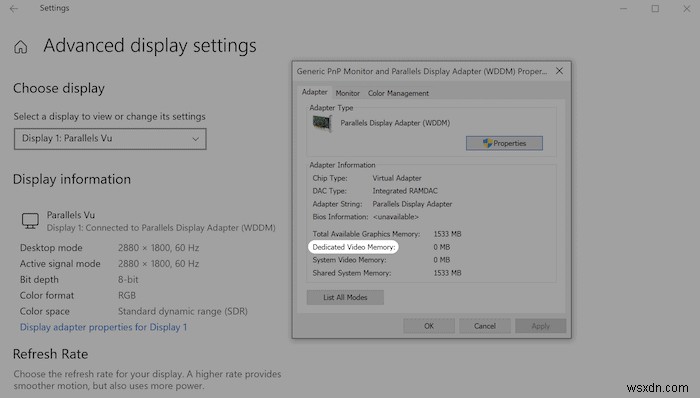Image resolution: width=700 pixels, height=398 pixels.
Task: Click the 8-bit Bit depth value
Action: click(x=128, y=280)
